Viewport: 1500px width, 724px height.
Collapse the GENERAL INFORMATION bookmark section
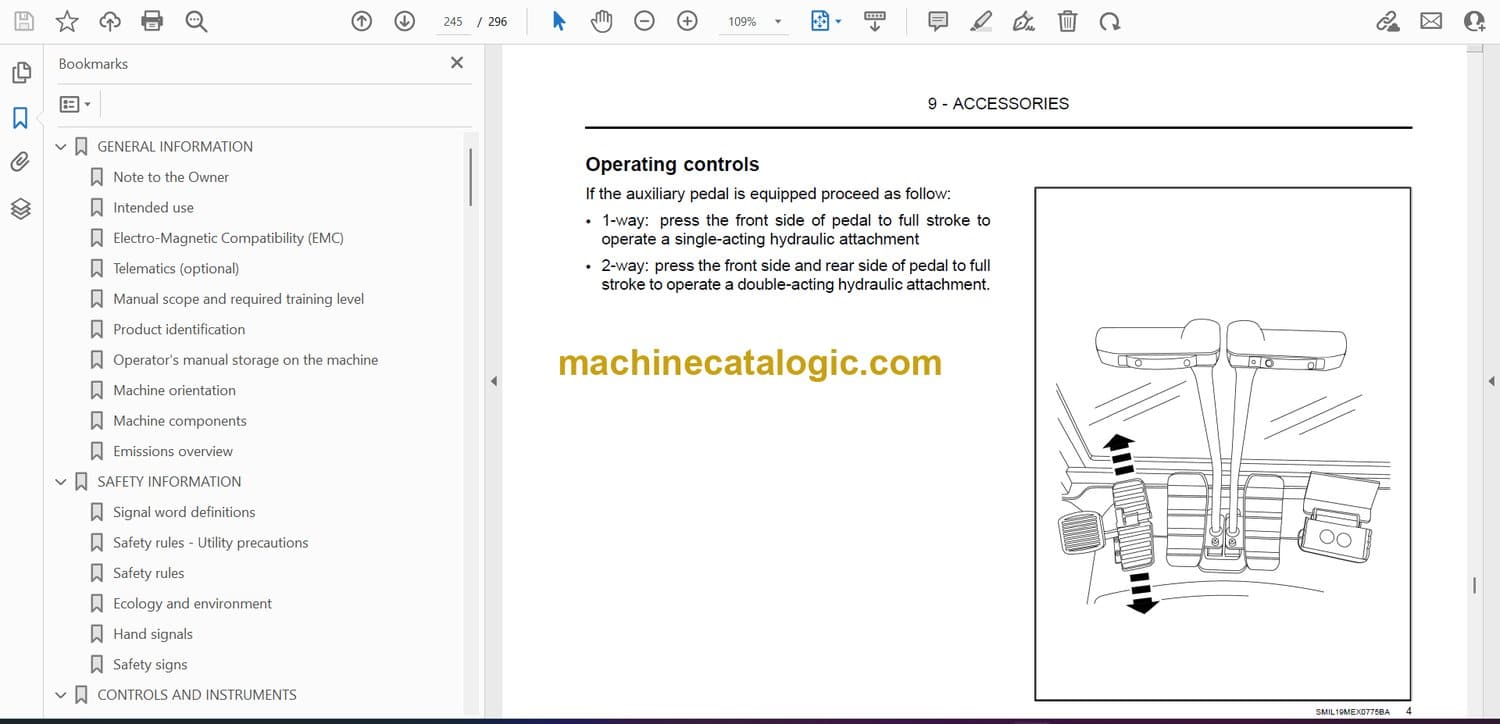[x=61, y=147]
